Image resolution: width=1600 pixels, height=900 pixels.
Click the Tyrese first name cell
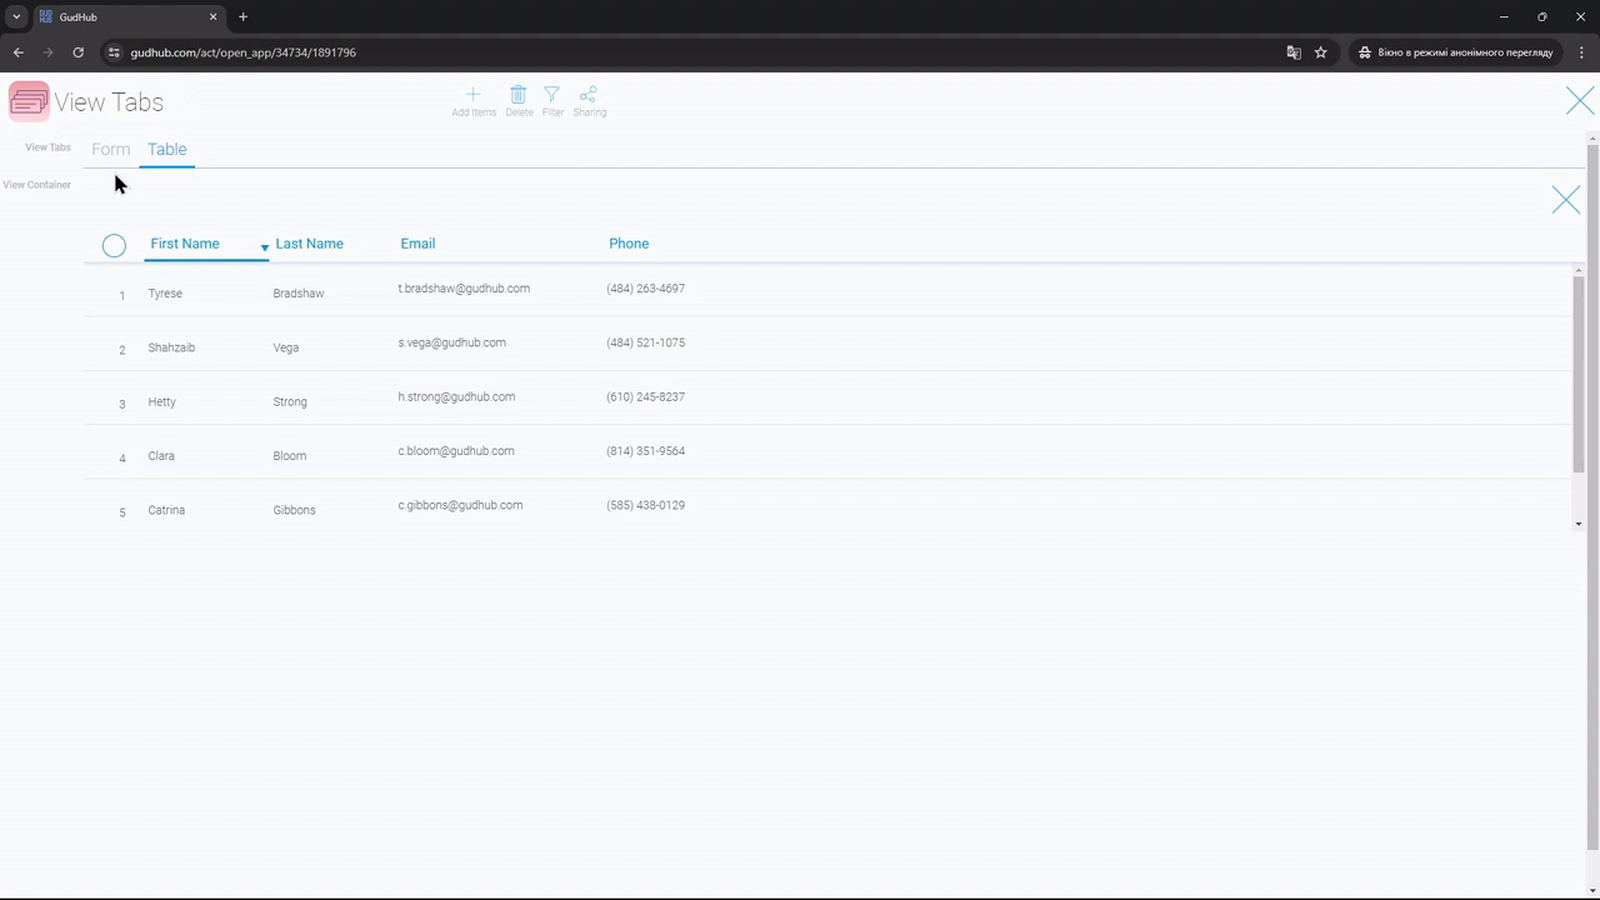pos(165,293)
